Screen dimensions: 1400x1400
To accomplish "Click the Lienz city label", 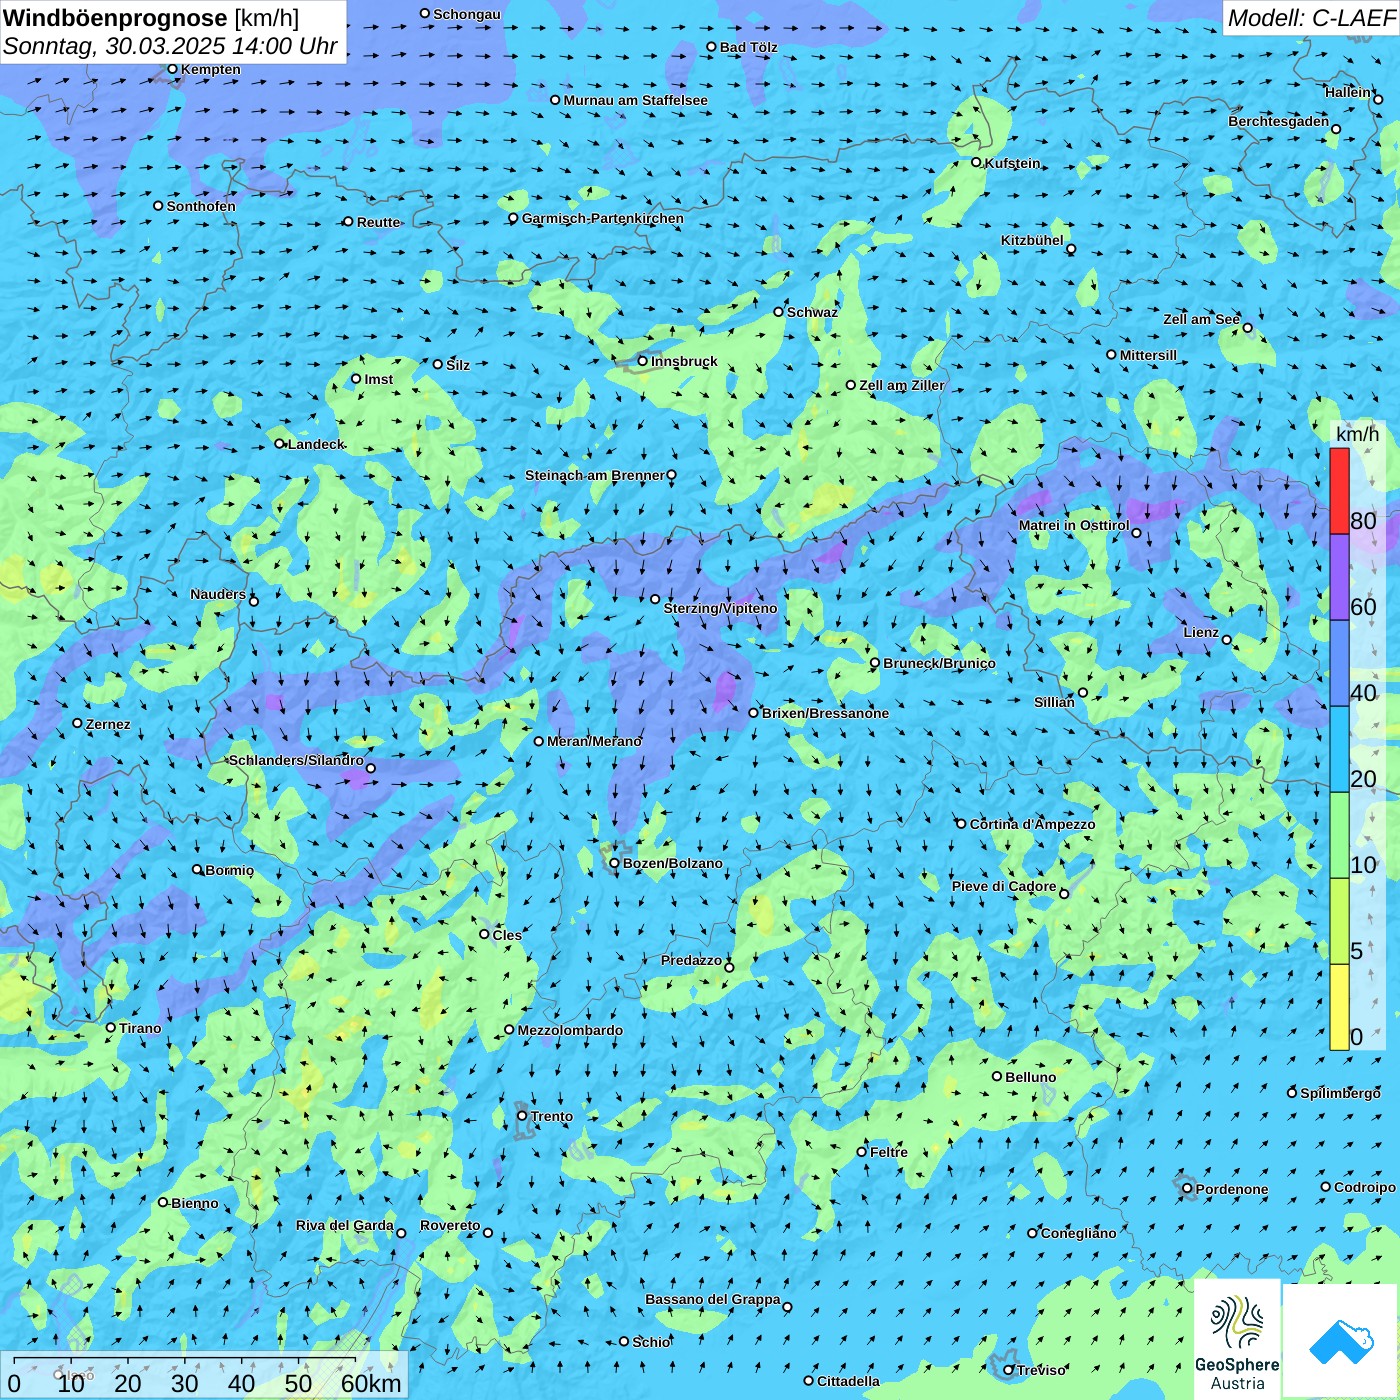I will 1201,632.
